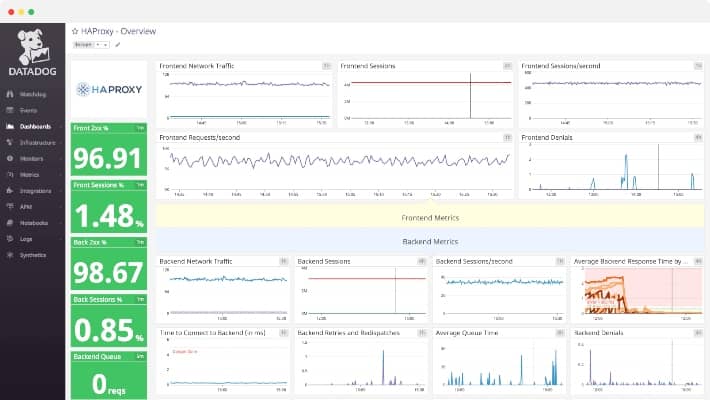Click the Front 2xx % value widget
This screenshot has height=400, width=710.
click(x=109, y=149)
